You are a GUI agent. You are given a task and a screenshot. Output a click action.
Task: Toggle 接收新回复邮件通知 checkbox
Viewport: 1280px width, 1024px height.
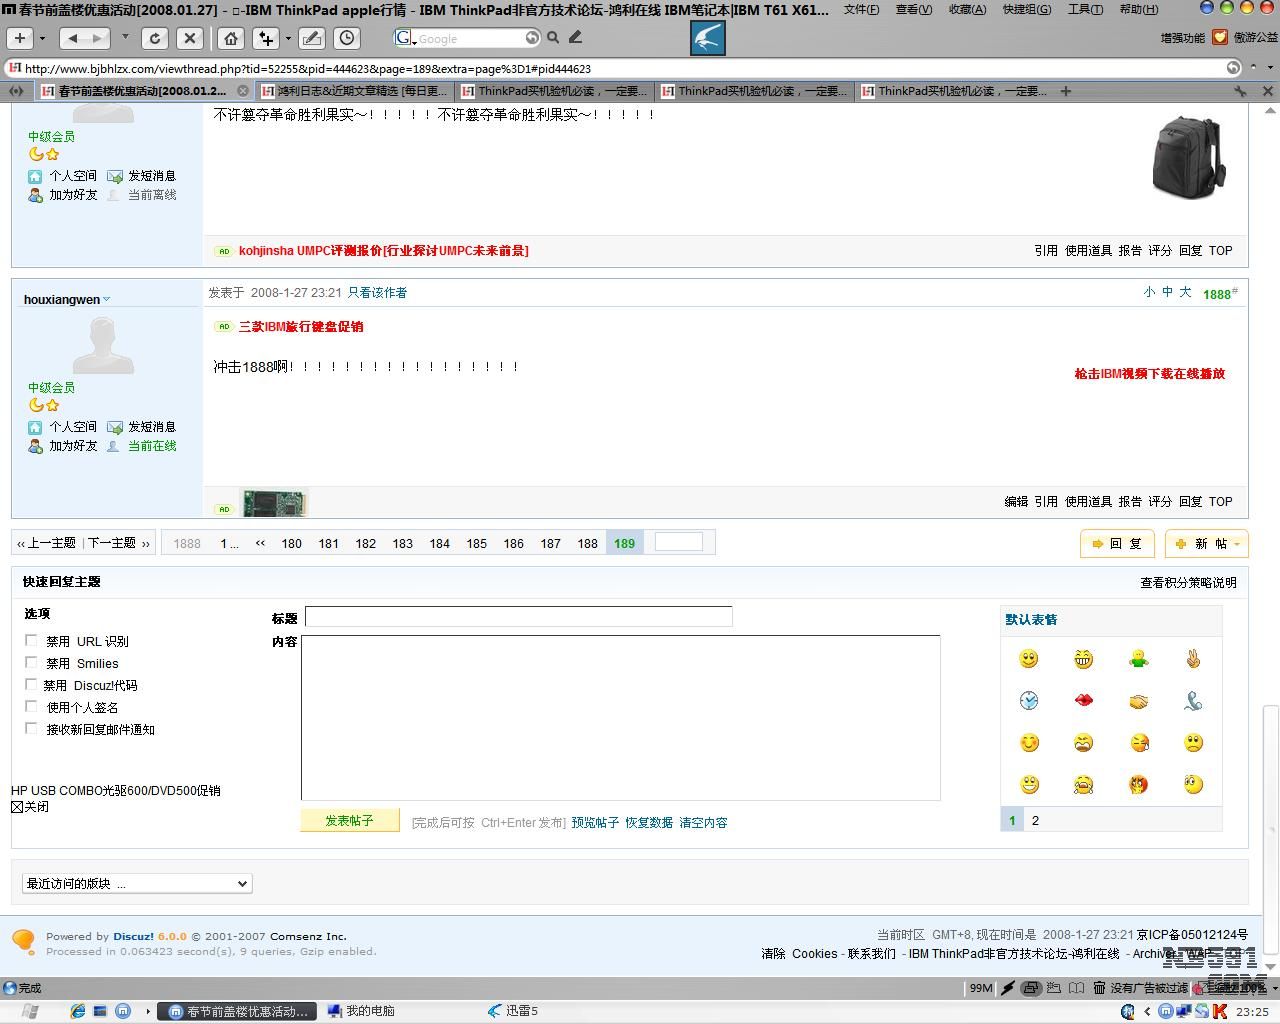coord(31,729)
